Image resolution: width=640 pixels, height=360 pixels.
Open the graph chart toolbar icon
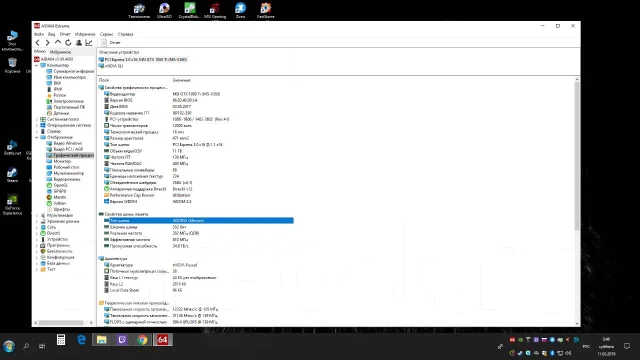click(x=89, y=42)
